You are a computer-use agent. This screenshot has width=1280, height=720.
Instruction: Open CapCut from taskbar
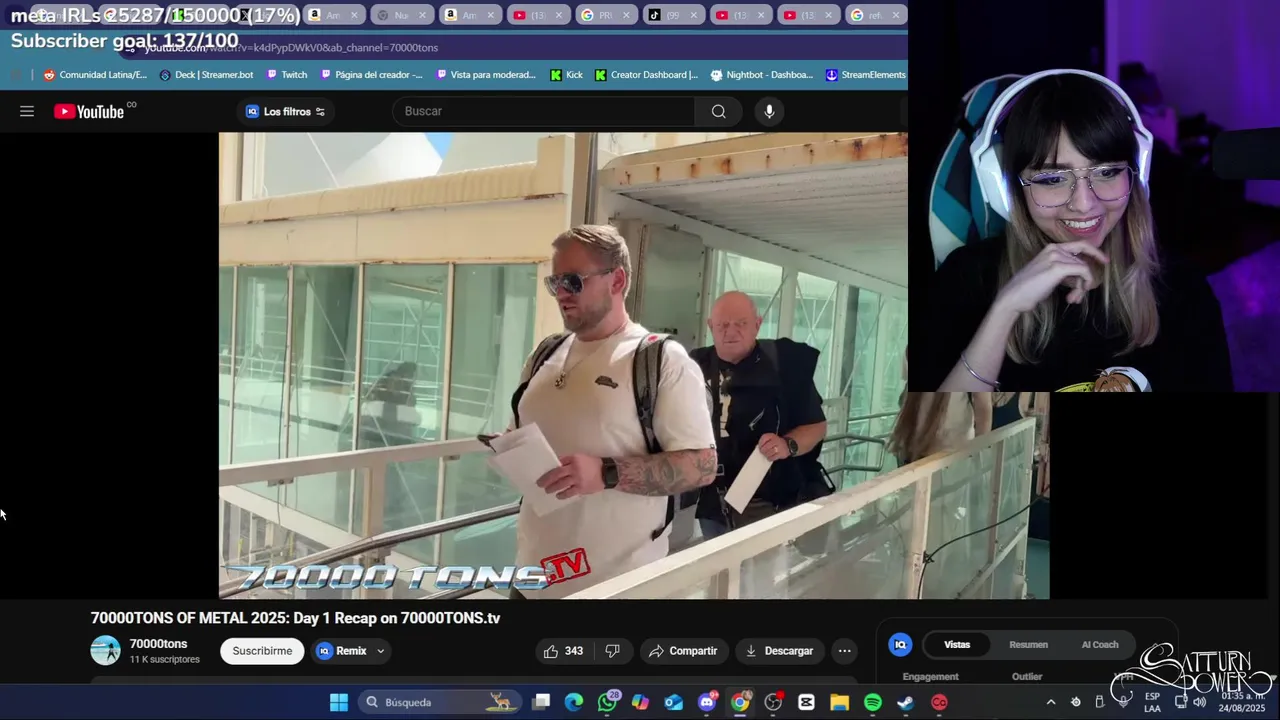click(x=806, y=702)
